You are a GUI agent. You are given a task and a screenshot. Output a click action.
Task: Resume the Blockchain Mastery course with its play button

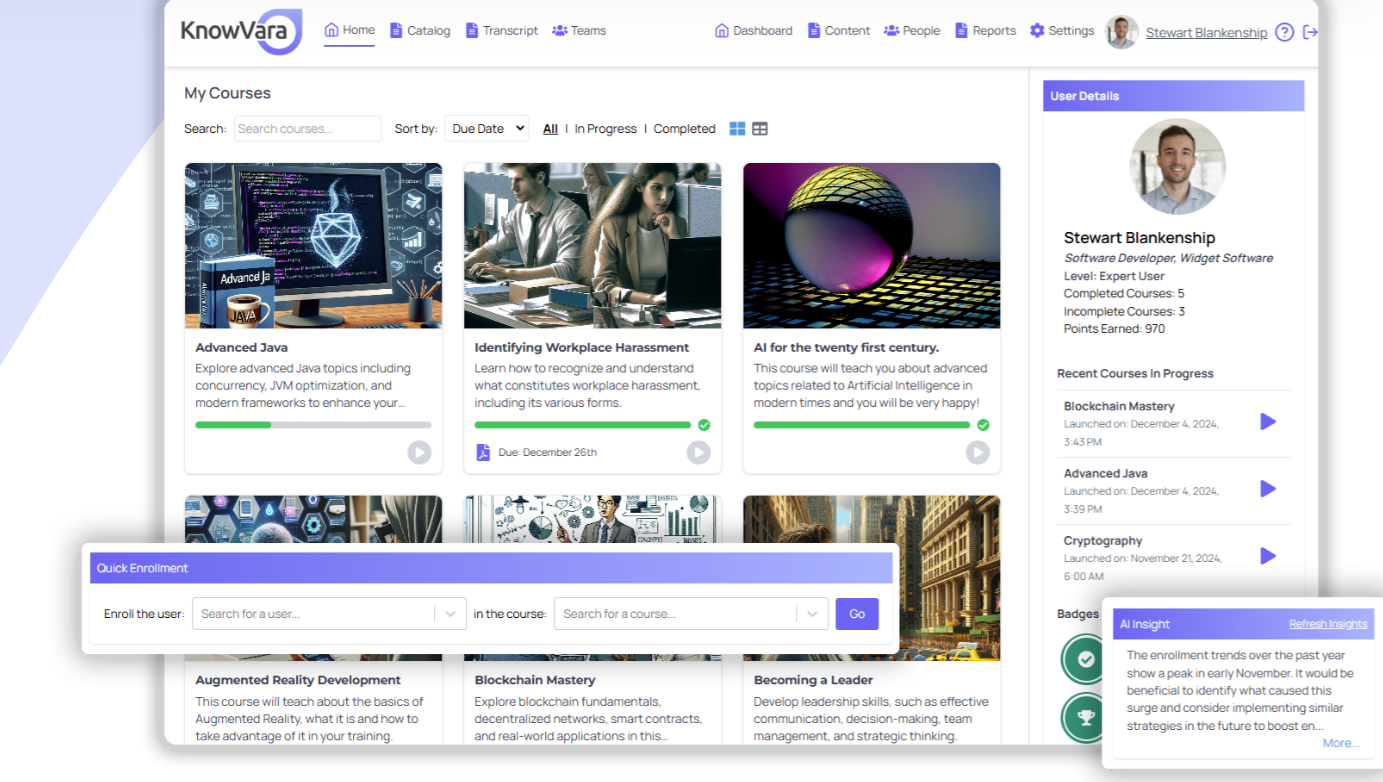tap(1269, 421)
